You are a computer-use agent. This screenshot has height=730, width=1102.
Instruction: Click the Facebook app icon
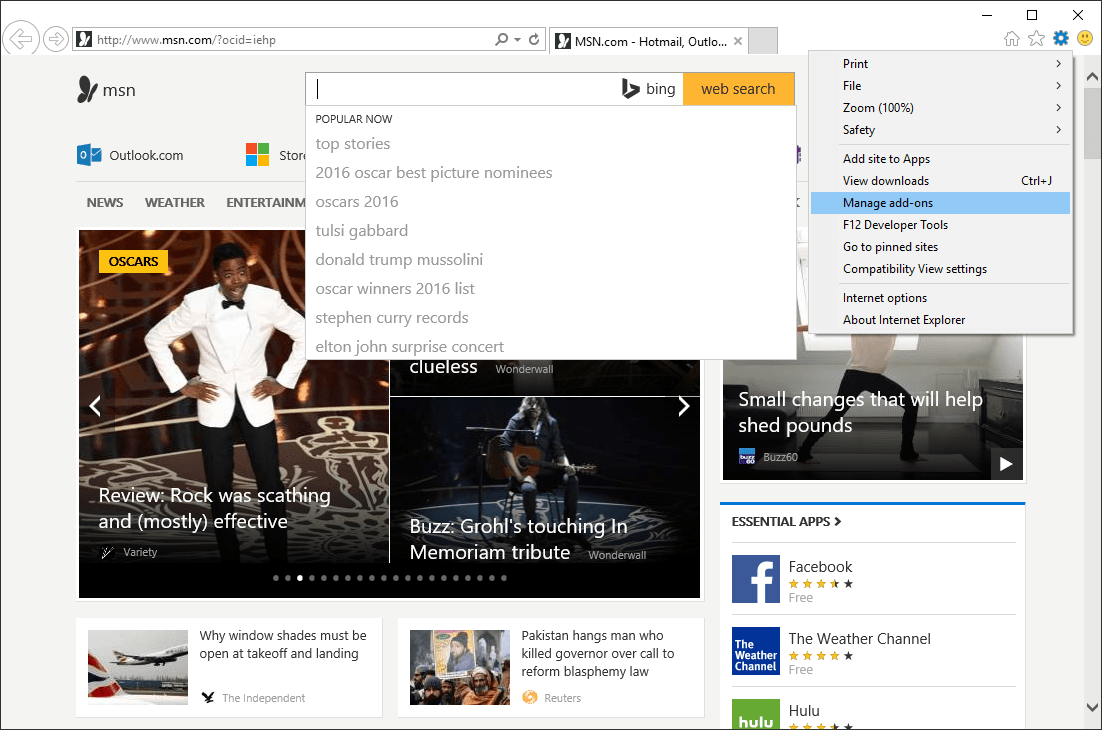click(x=756, y=579)
